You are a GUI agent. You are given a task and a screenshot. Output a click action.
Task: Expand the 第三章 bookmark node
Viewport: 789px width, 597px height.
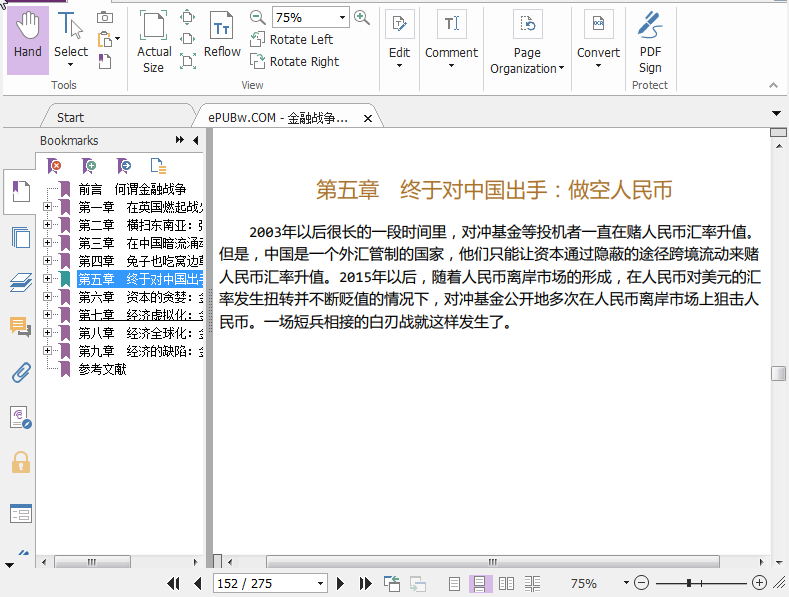click(x=47, y=242)
